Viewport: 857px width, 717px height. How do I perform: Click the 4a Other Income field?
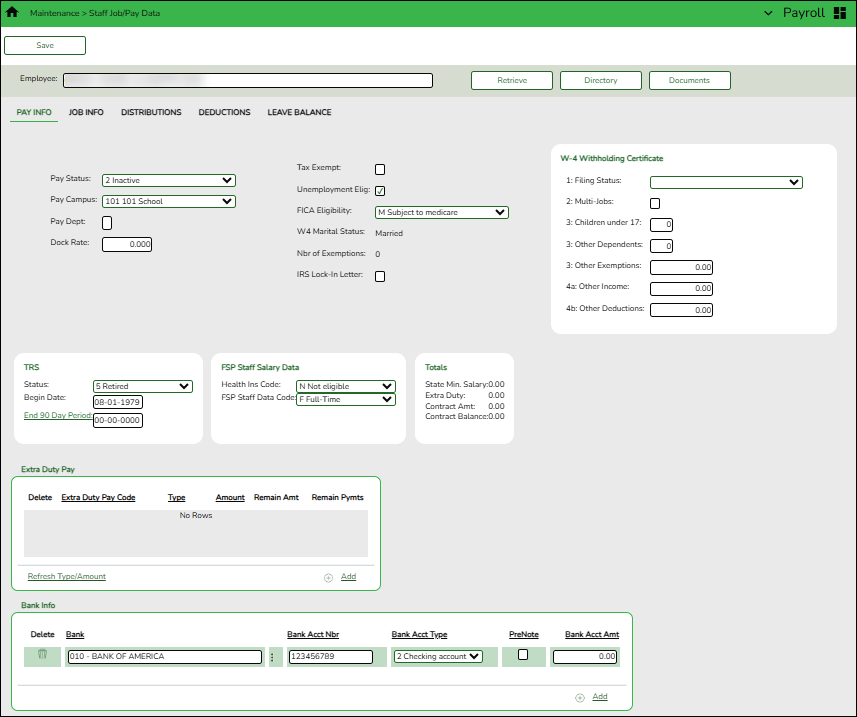click(681, 289)
